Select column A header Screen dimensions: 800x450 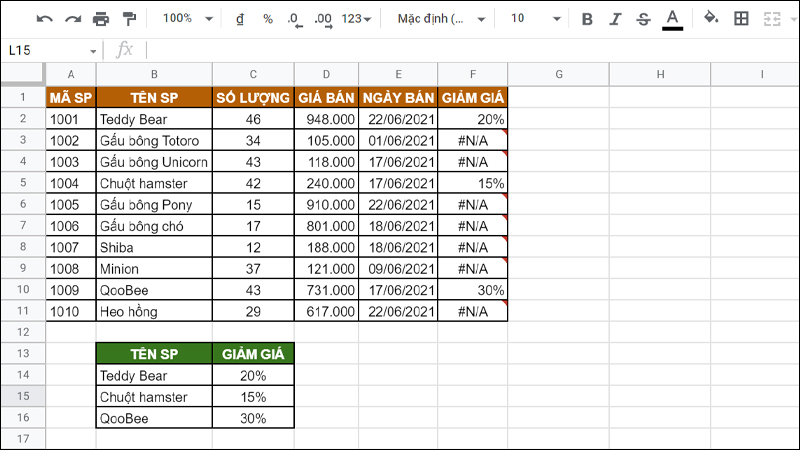tap(71, 74)
